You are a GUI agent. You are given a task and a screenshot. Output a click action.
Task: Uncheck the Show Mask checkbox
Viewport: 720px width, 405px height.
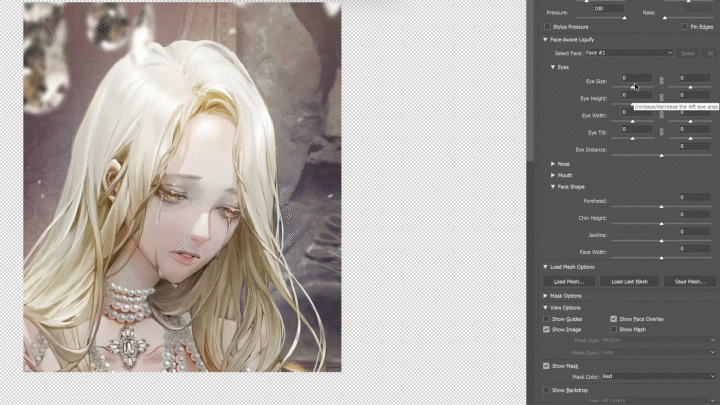pos(546,366)
